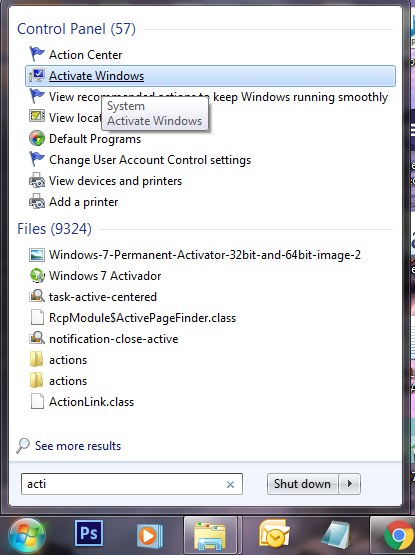Screen dimensions: 415x555
Task: Expand the Files (9324) results header
Action: click(x=54, y=229)
